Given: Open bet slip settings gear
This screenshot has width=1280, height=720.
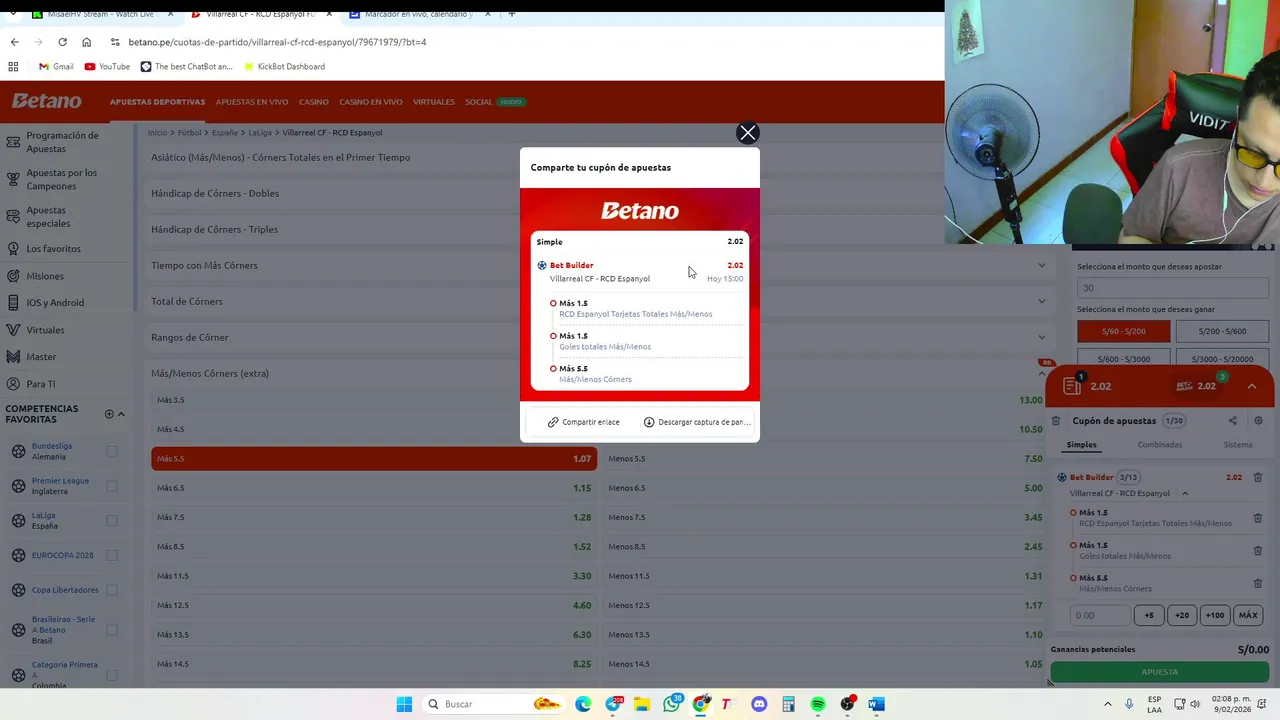Looking at the screenshot, I should [1258, 421].
